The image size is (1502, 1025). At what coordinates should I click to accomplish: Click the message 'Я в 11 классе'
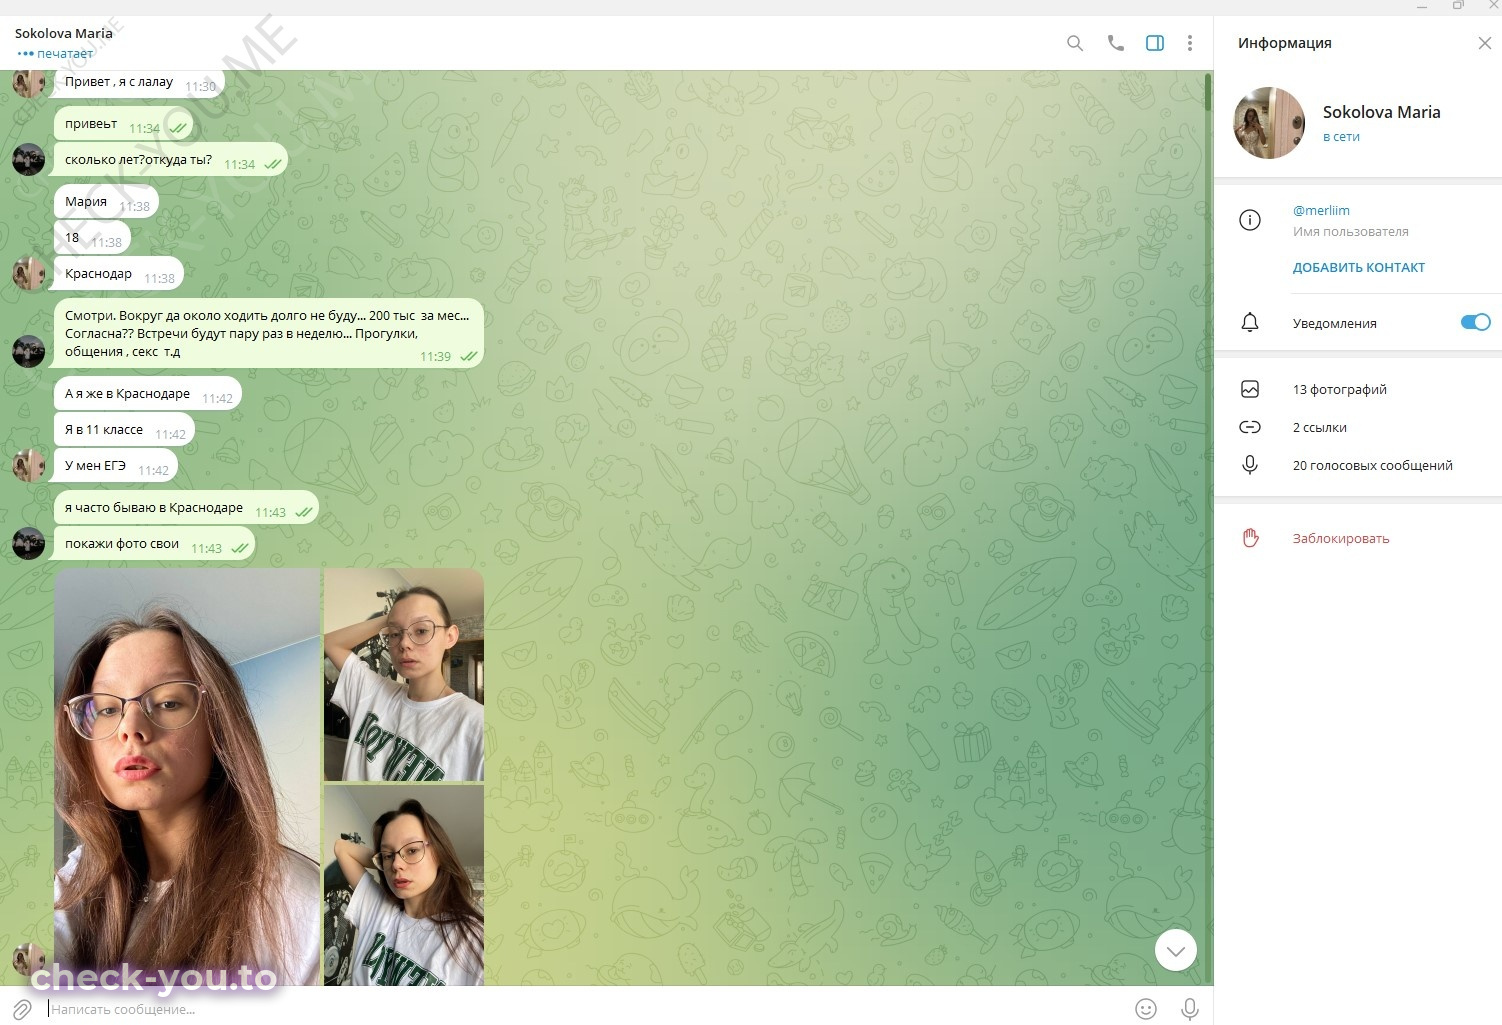pos(124,430)
